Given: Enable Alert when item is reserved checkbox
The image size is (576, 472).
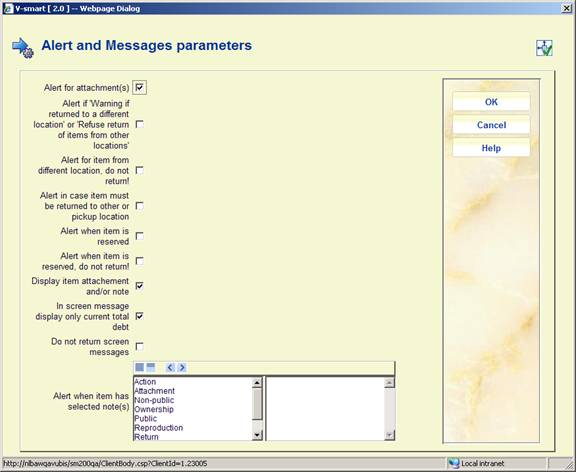Looking at the screenshot, I should pos(140,236).
